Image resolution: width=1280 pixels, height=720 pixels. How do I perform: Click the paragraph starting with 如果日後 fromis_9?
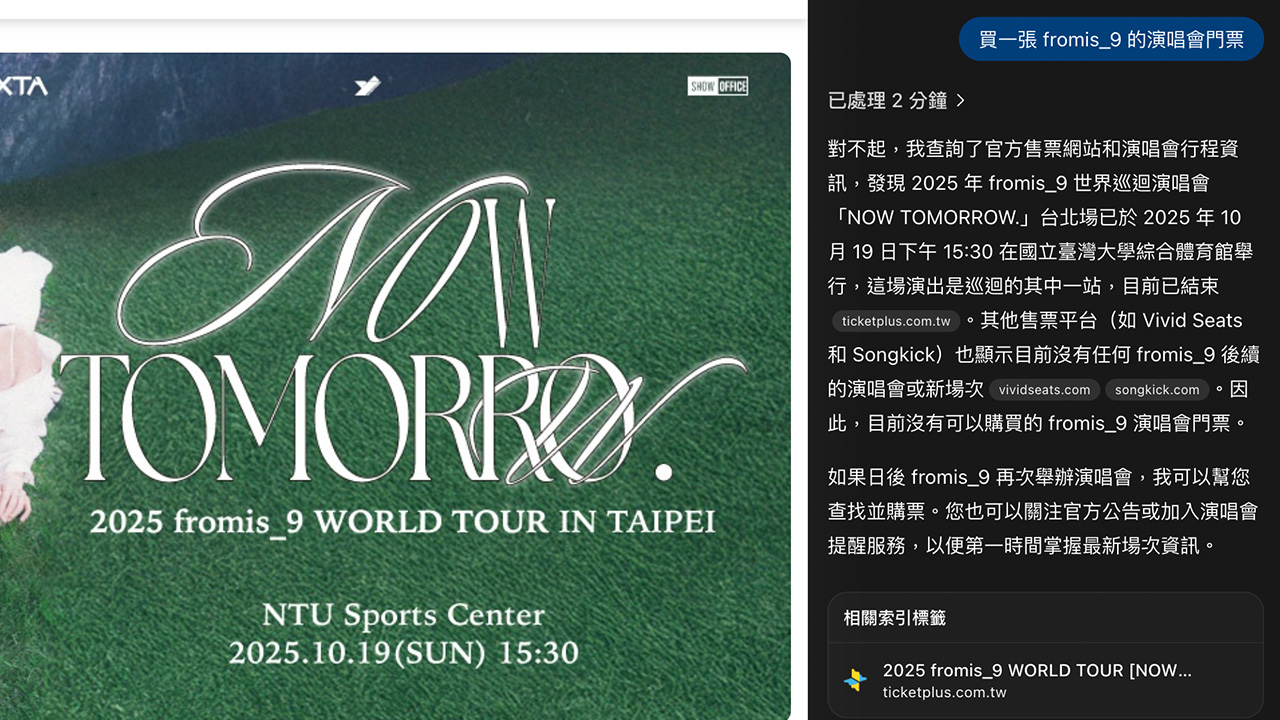[1040, 511]
